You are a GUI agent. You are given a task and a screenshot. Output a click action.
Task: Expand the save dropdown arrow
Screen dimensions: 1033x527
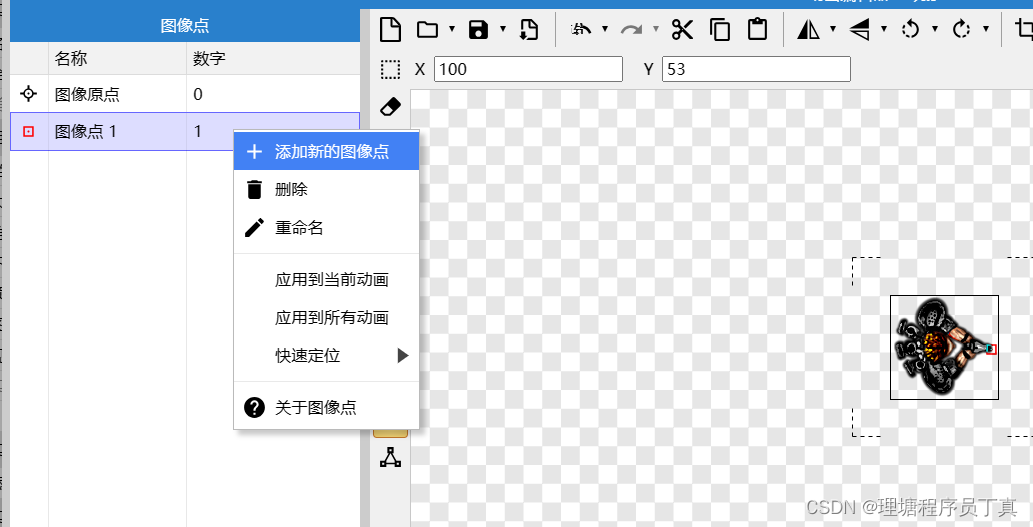(503, 29)
